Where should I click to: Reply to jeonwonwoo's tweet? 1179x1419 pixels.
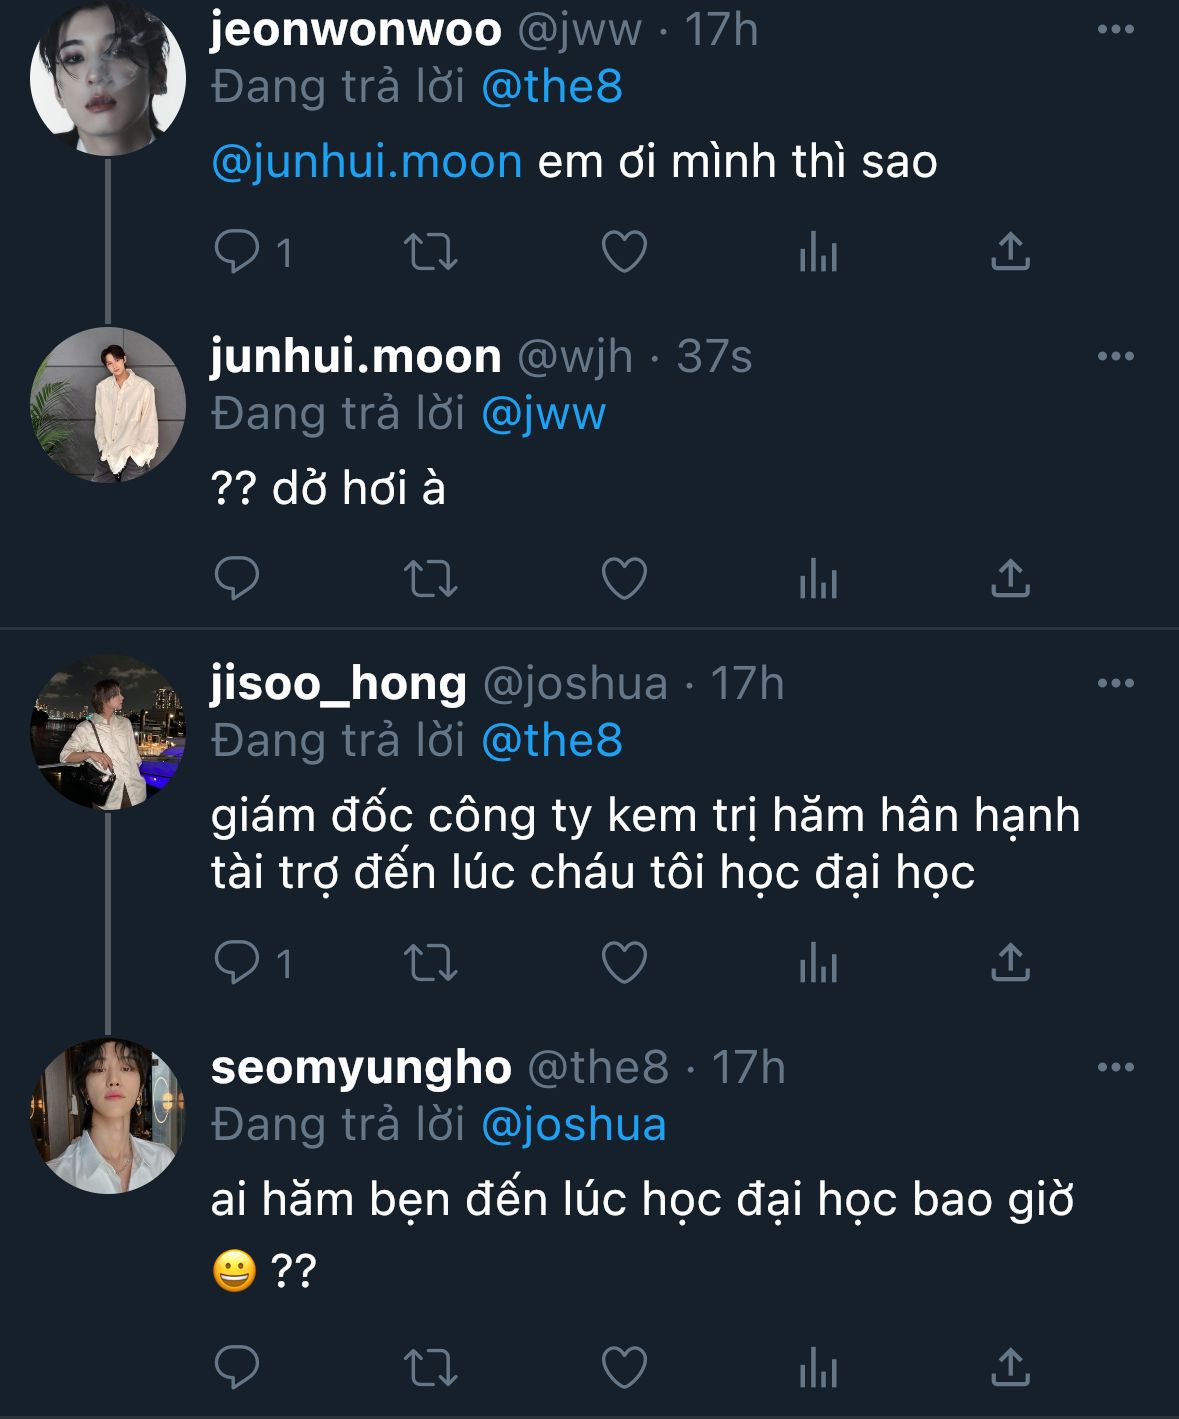[237, 252]
